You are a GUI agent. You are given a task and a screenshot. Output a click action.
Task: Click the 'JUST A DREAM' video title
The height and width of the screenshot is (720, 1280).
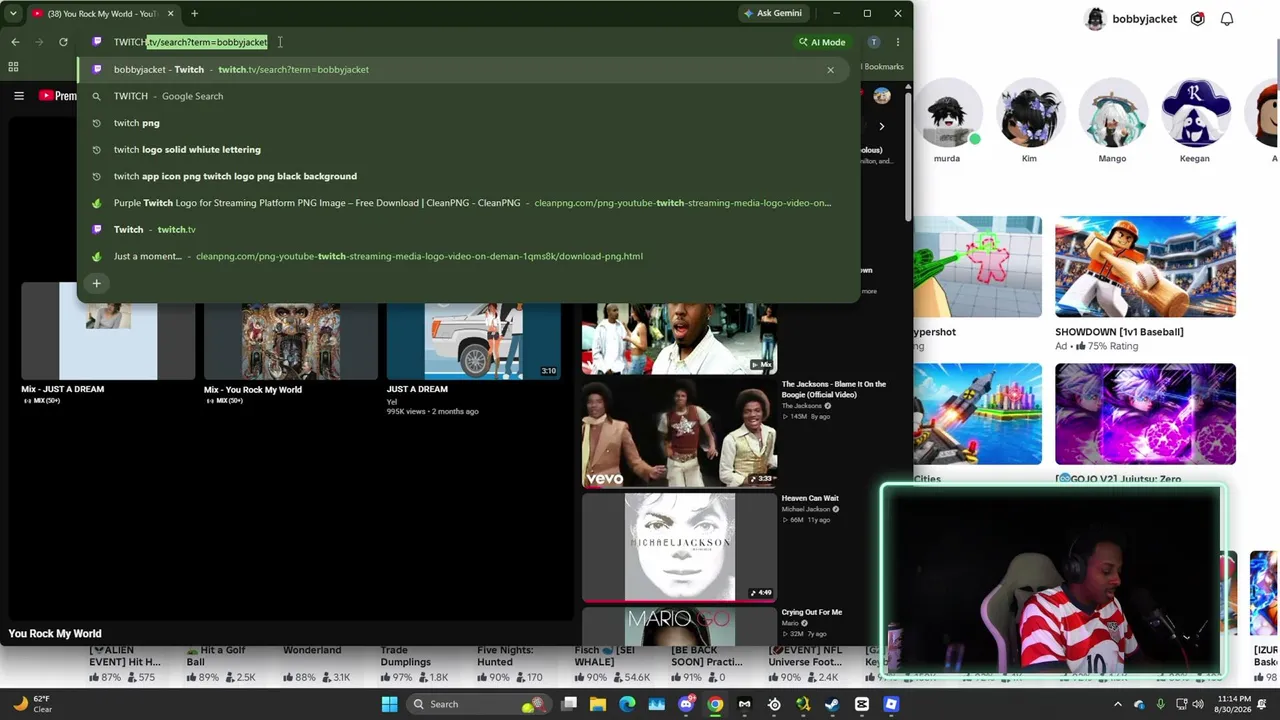click(x=417, y=389)
